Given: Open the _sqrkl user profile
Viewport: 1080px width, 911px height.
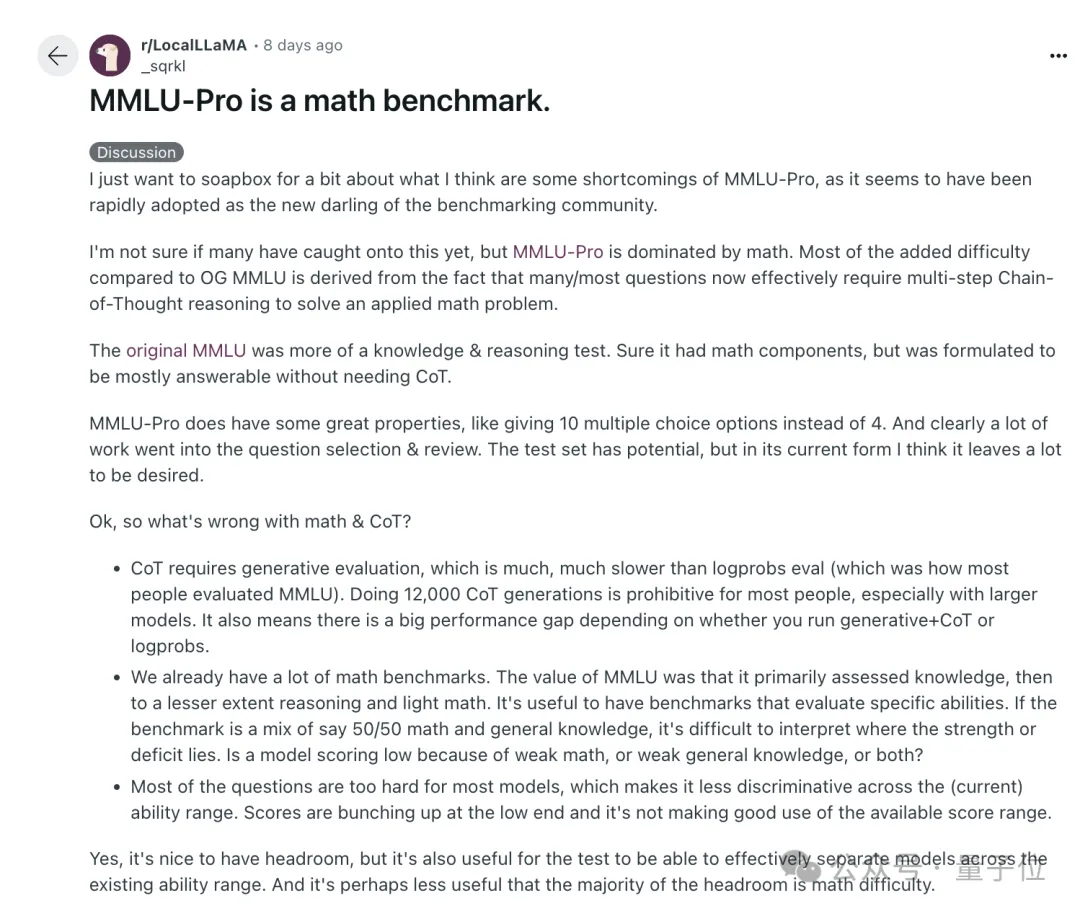Looking at the screenshot, I should click(163, 66).
